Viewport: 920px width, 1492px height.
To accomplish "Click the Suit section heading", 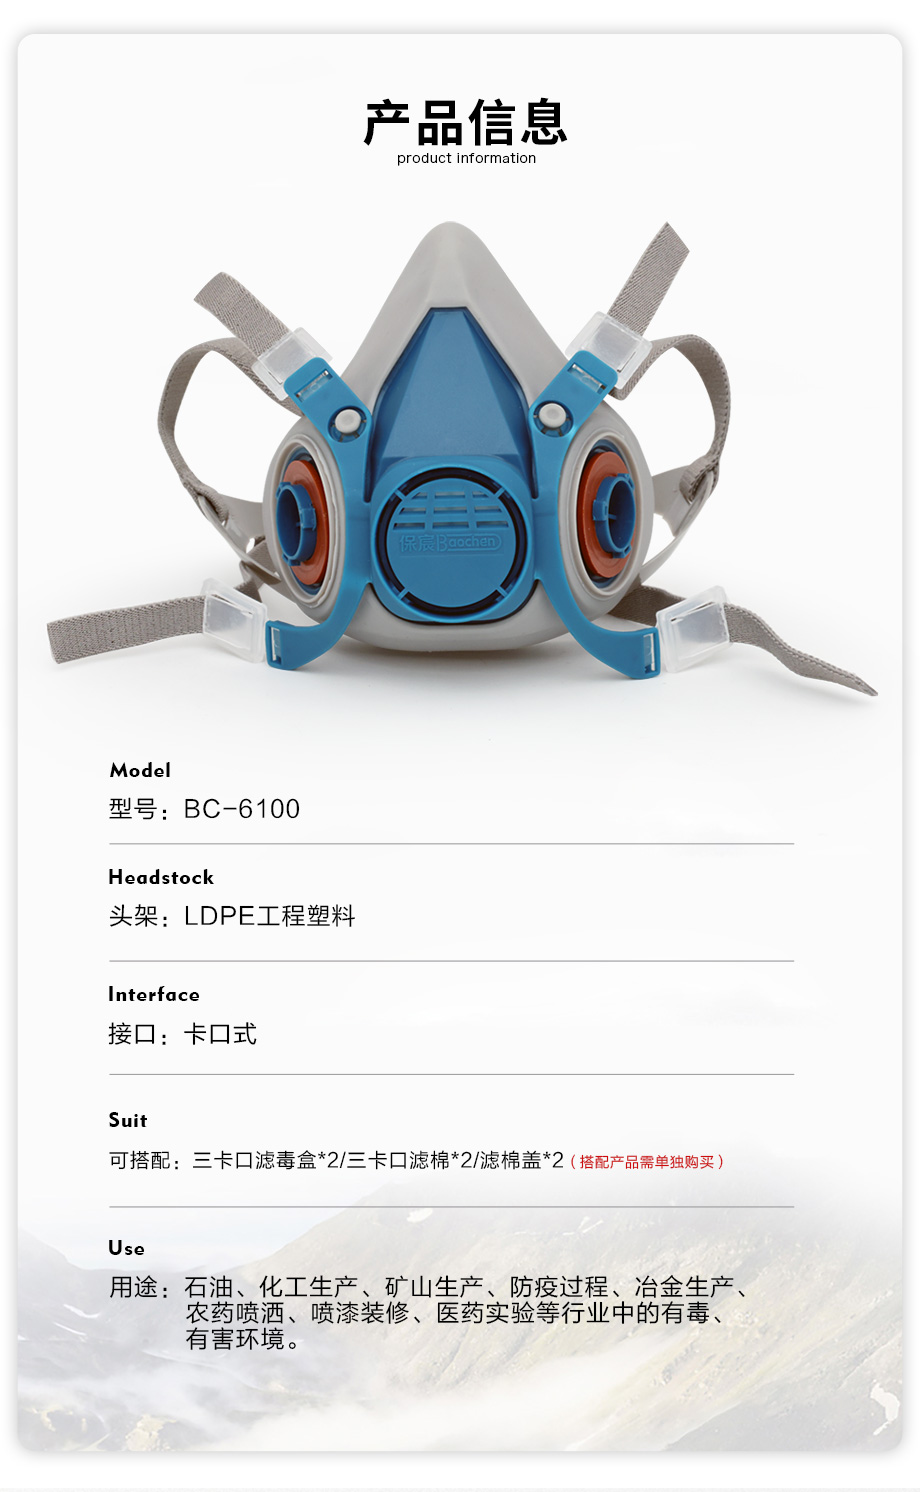I will point(128,1120).
